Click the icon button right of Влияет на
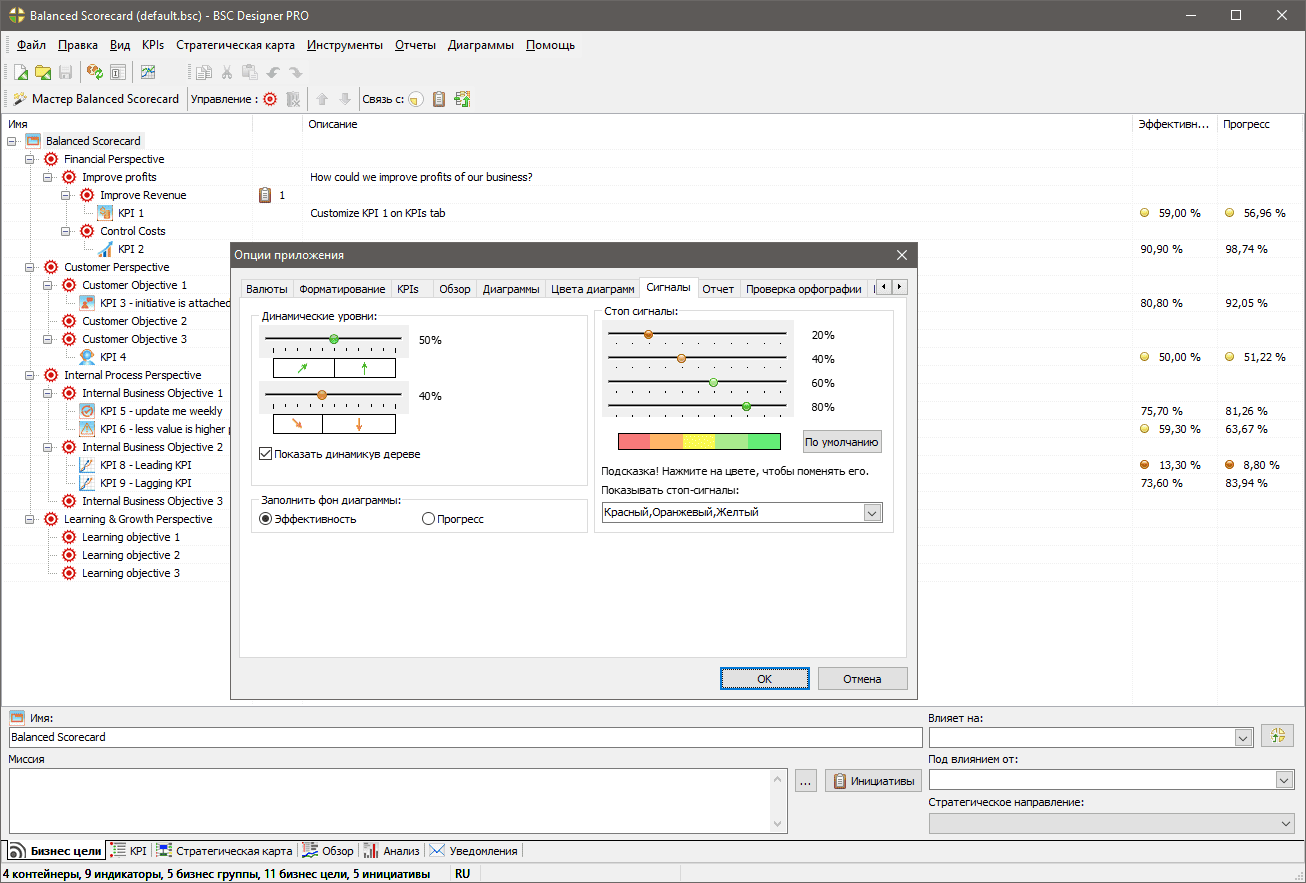This screenshot has width=1306, height=883. coord(1277,736)
